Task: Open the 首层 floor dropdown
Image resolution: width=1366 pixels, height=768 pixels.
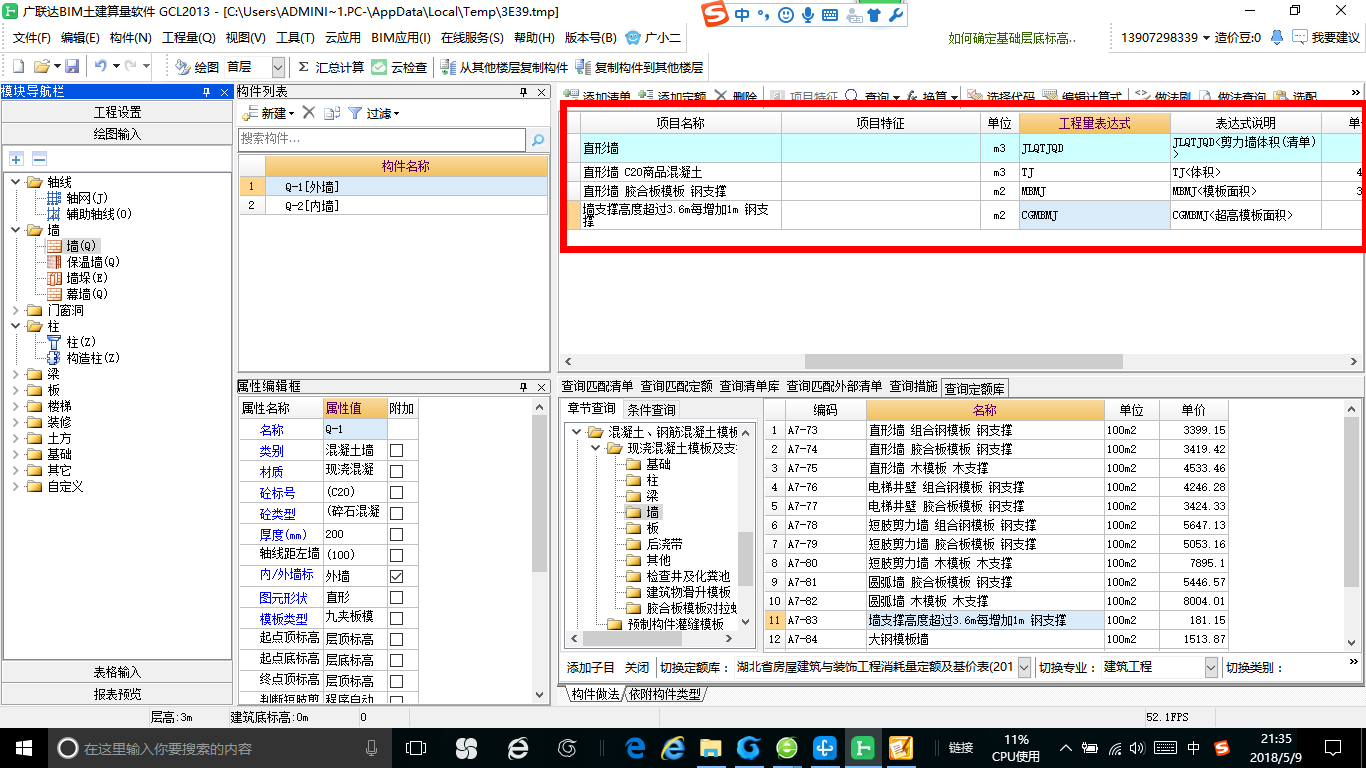Action: coord(278,67)
